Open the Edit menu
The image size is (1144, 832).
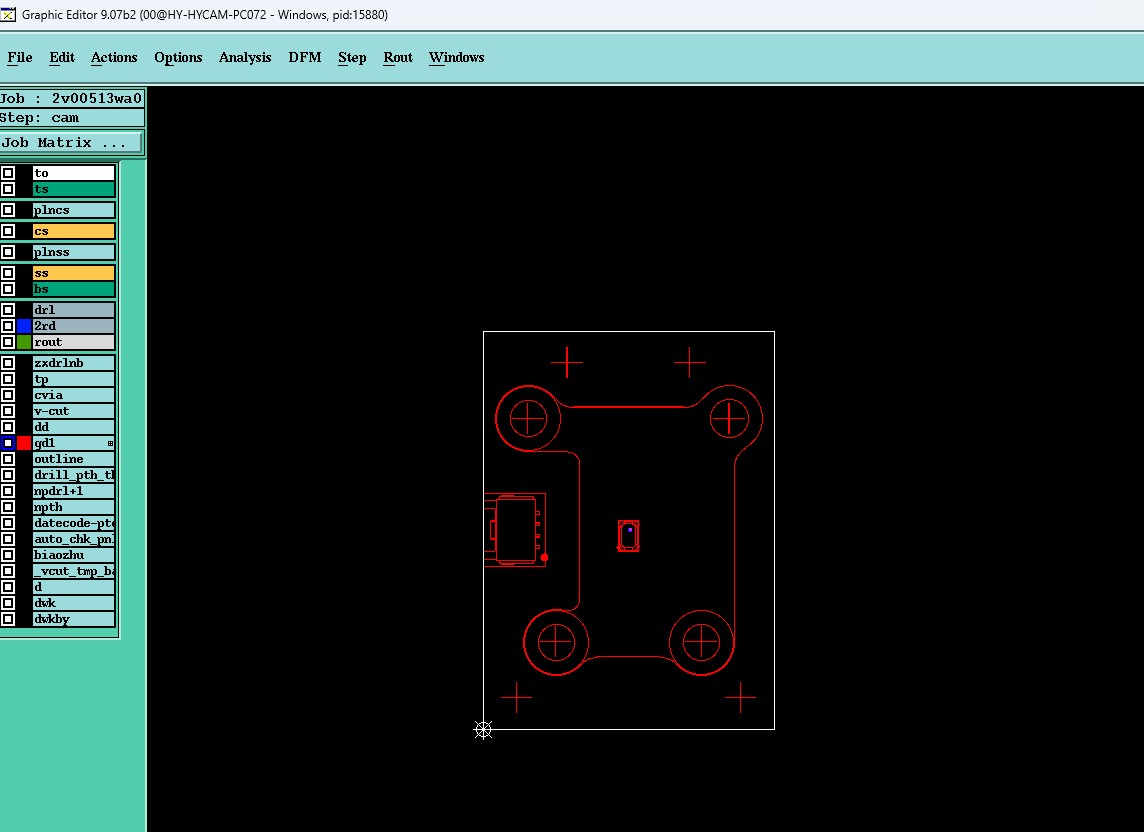coord(62,58)
